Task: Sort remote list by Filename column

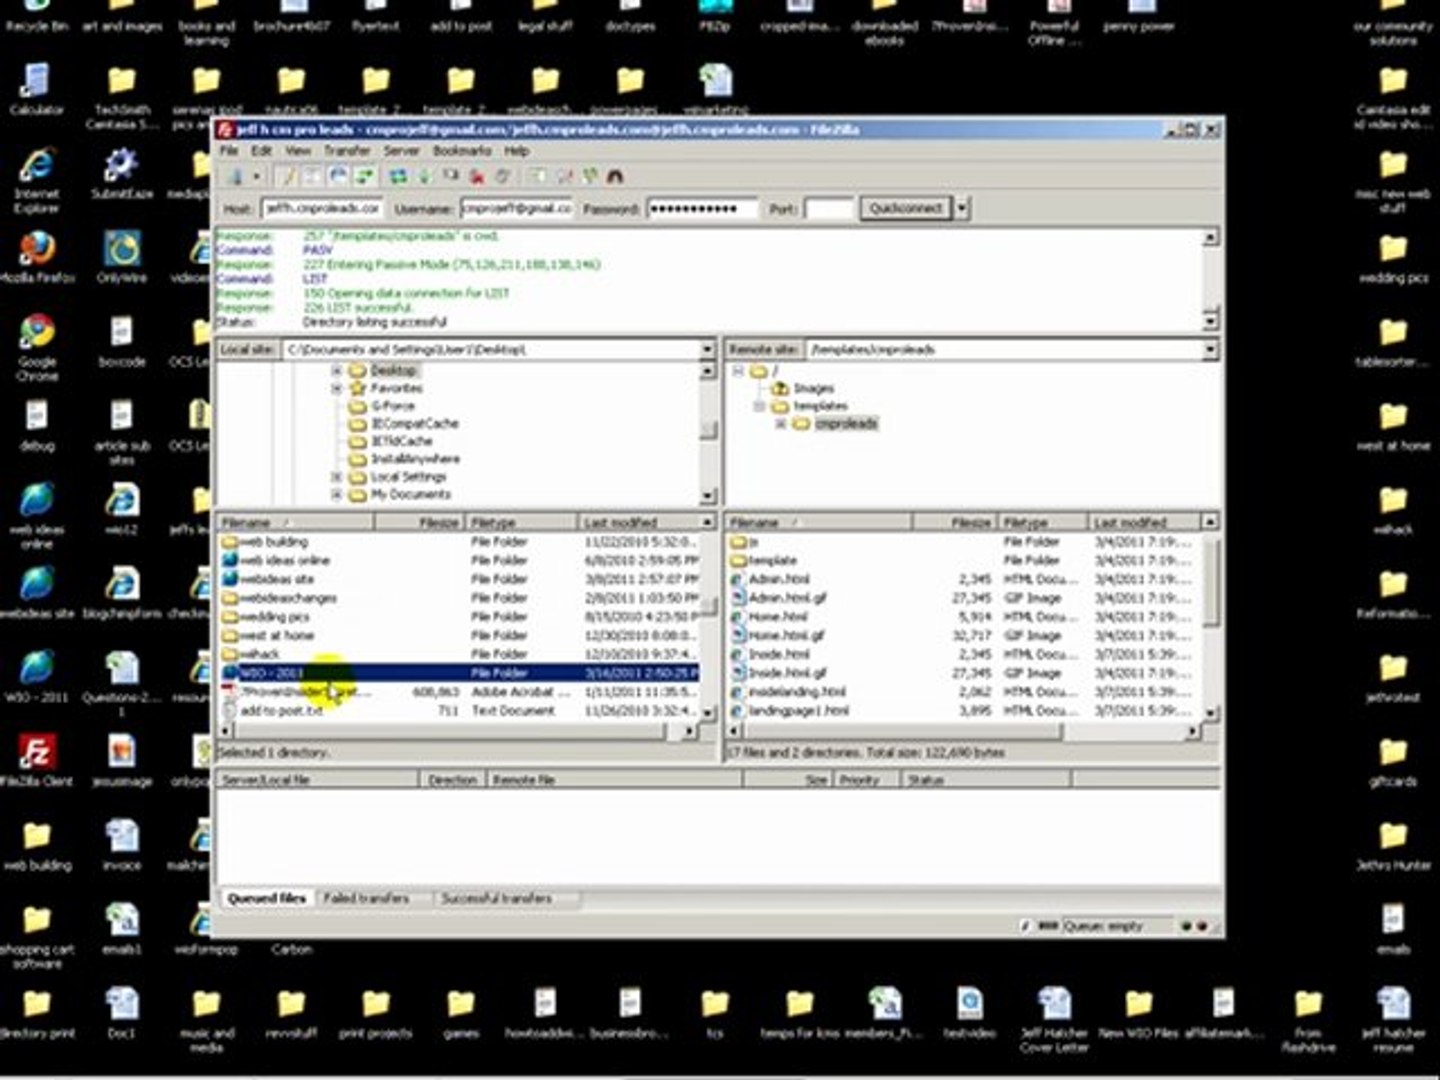Action: point(818,522)
